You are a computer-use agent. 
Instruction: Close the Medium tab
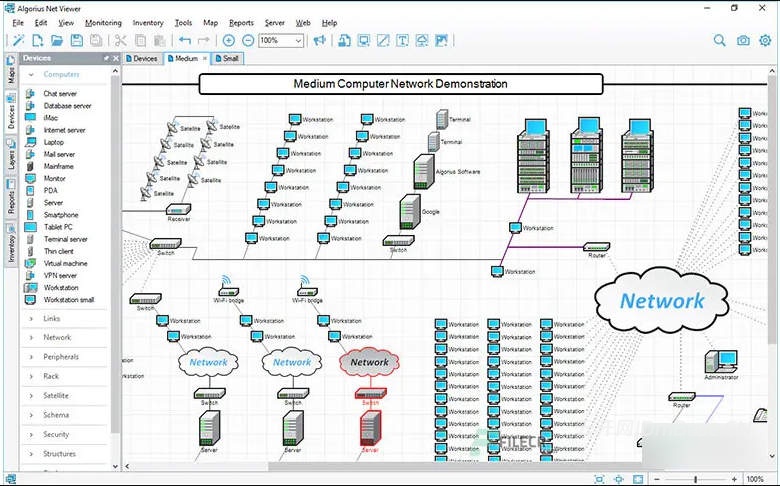coord(204,59)
